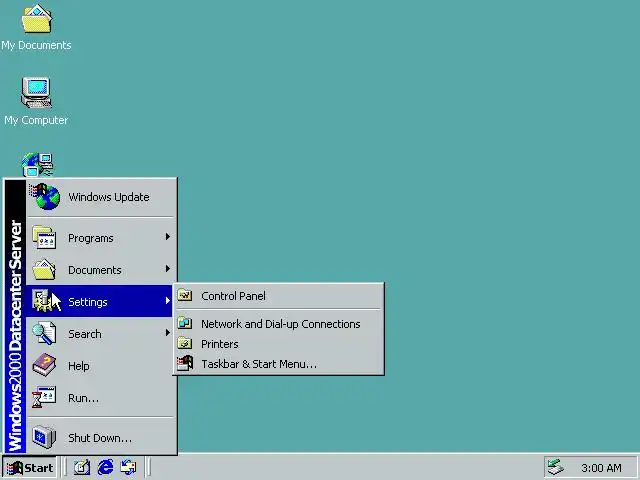
Task: Click the Shut Down monitor icon
Action: tap(44, 437)
